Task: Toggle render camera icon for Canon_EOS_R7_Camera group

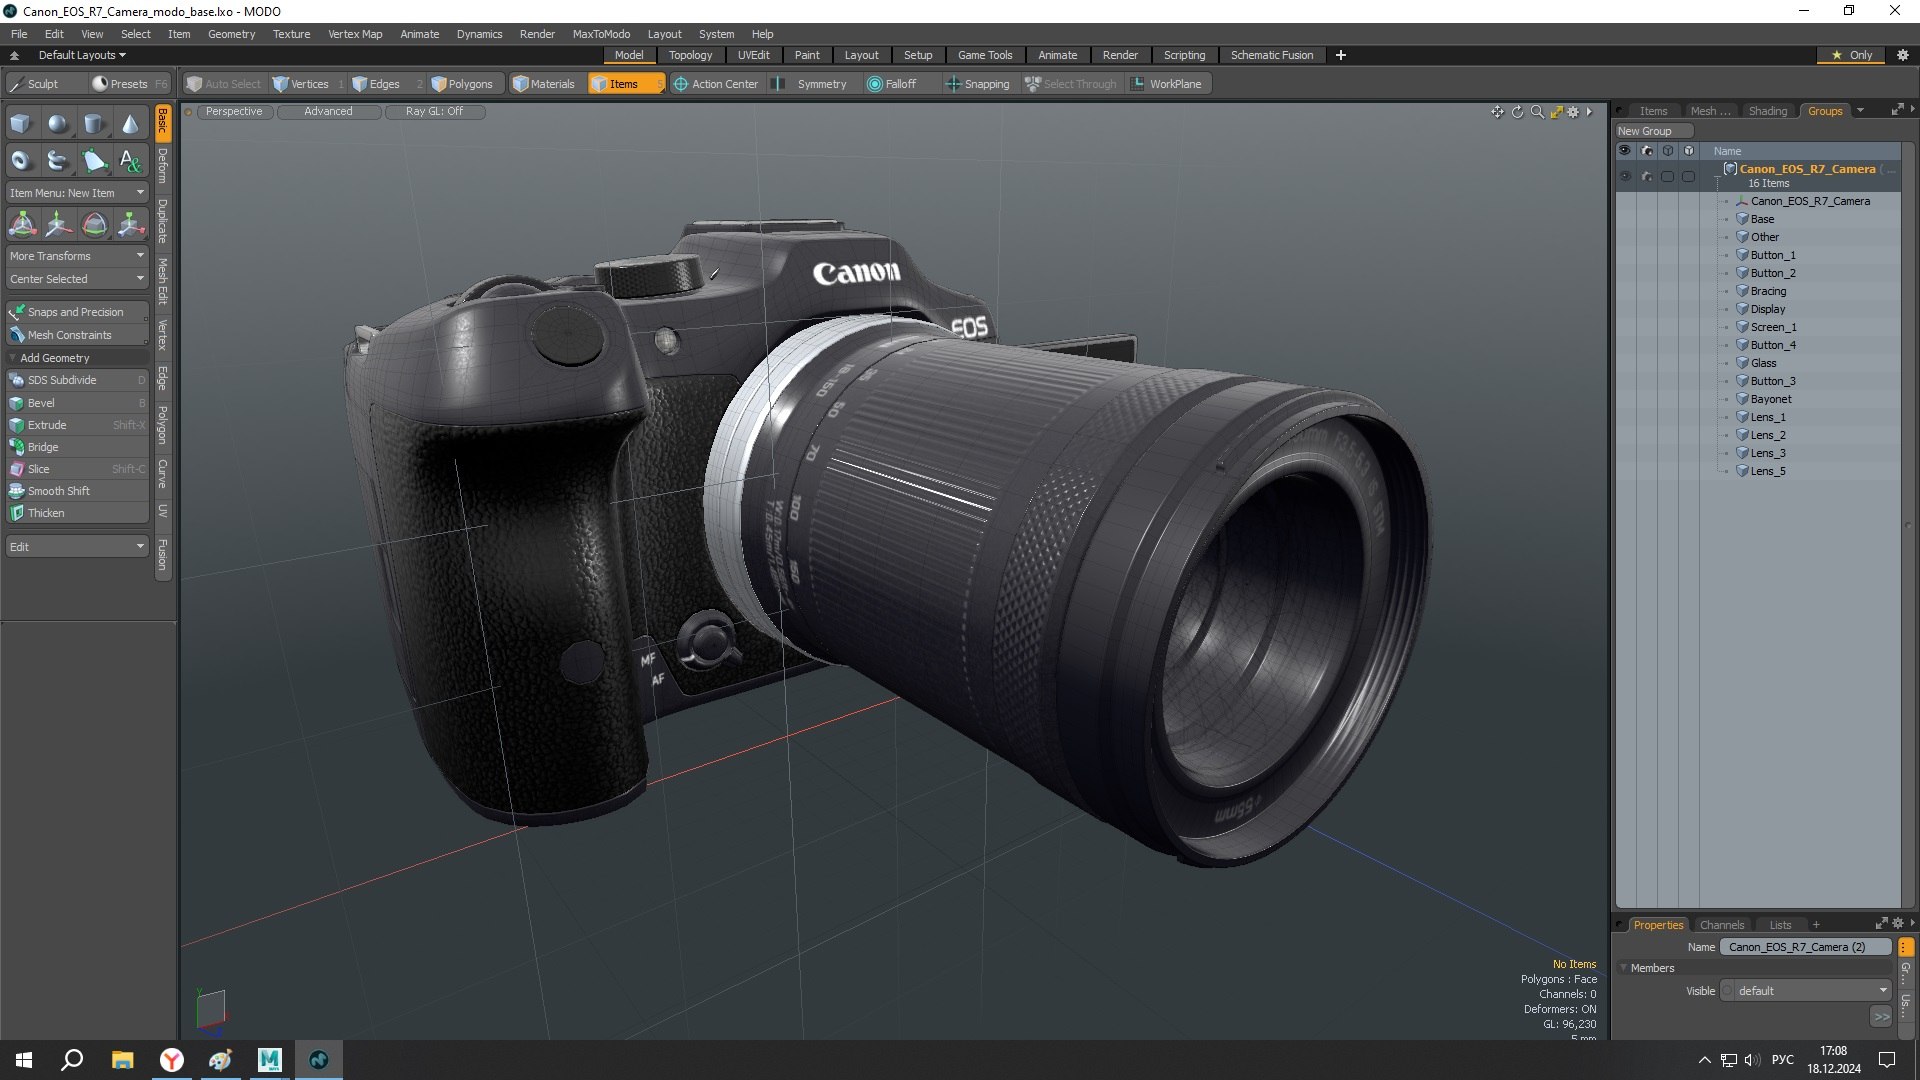Action: click(1647, 176)
